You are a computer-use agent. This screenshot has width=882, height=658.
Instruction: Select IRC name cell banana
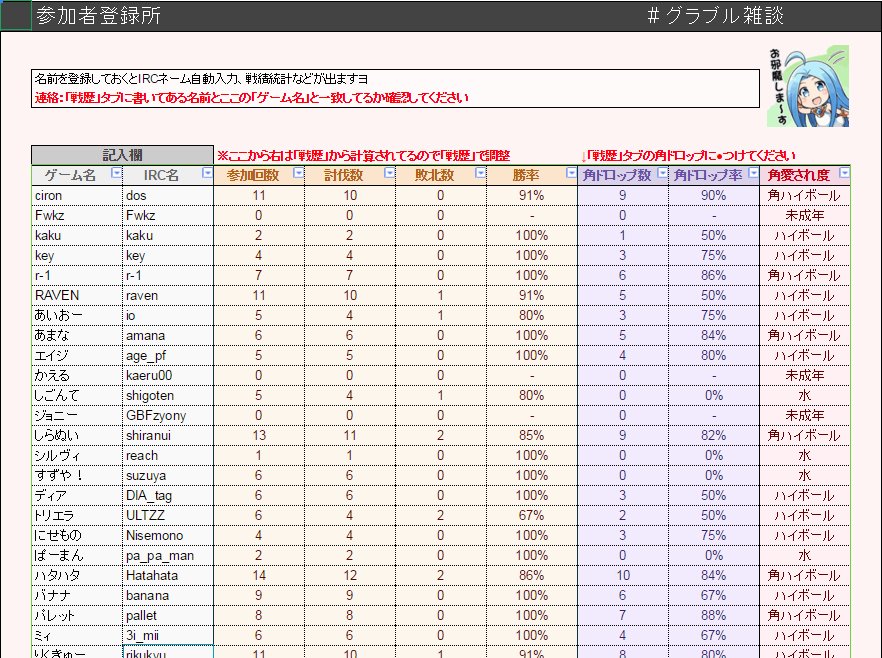[x=168, y=596]
